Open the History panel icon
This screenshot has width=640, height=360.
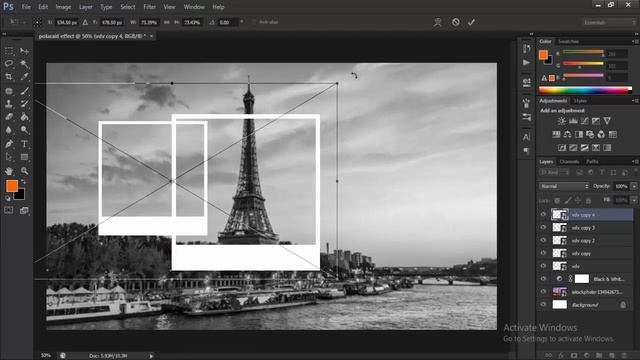point(527,49)
